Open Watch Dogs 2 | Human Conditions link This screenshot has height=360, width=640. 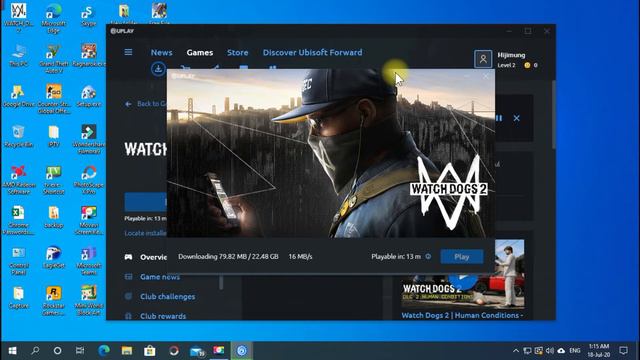462,315
